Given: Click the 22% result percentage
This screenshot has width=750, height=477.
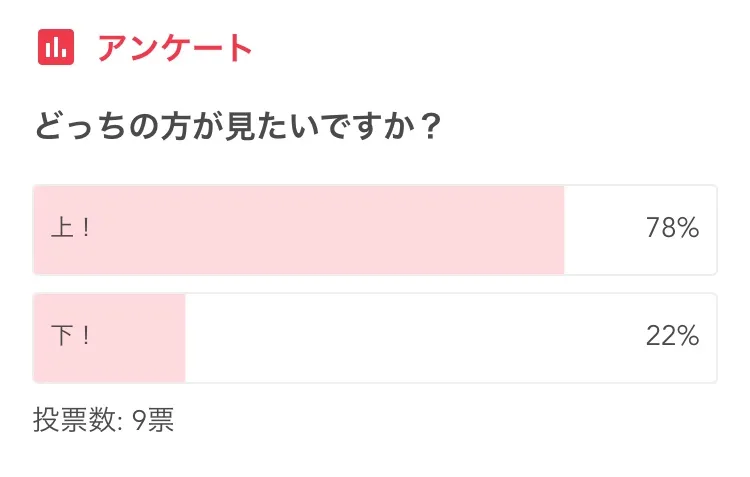Looking at the screenshot, I should [x=672, y=337].
